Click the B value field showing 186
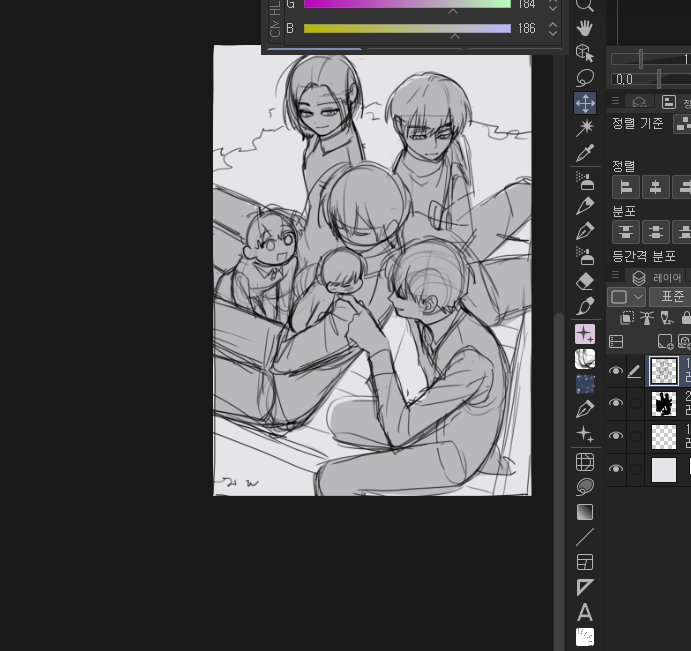 (527, 29)
